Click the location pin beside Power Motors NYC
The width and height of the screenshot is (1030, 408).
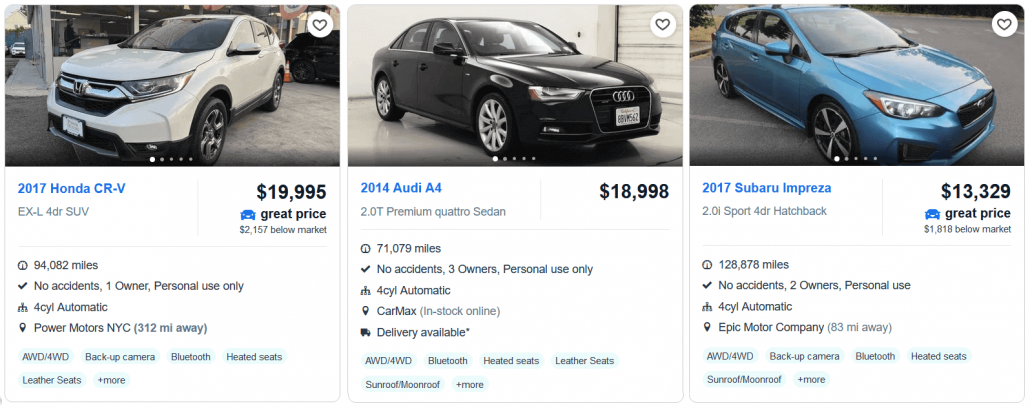(x=23, y=328)
